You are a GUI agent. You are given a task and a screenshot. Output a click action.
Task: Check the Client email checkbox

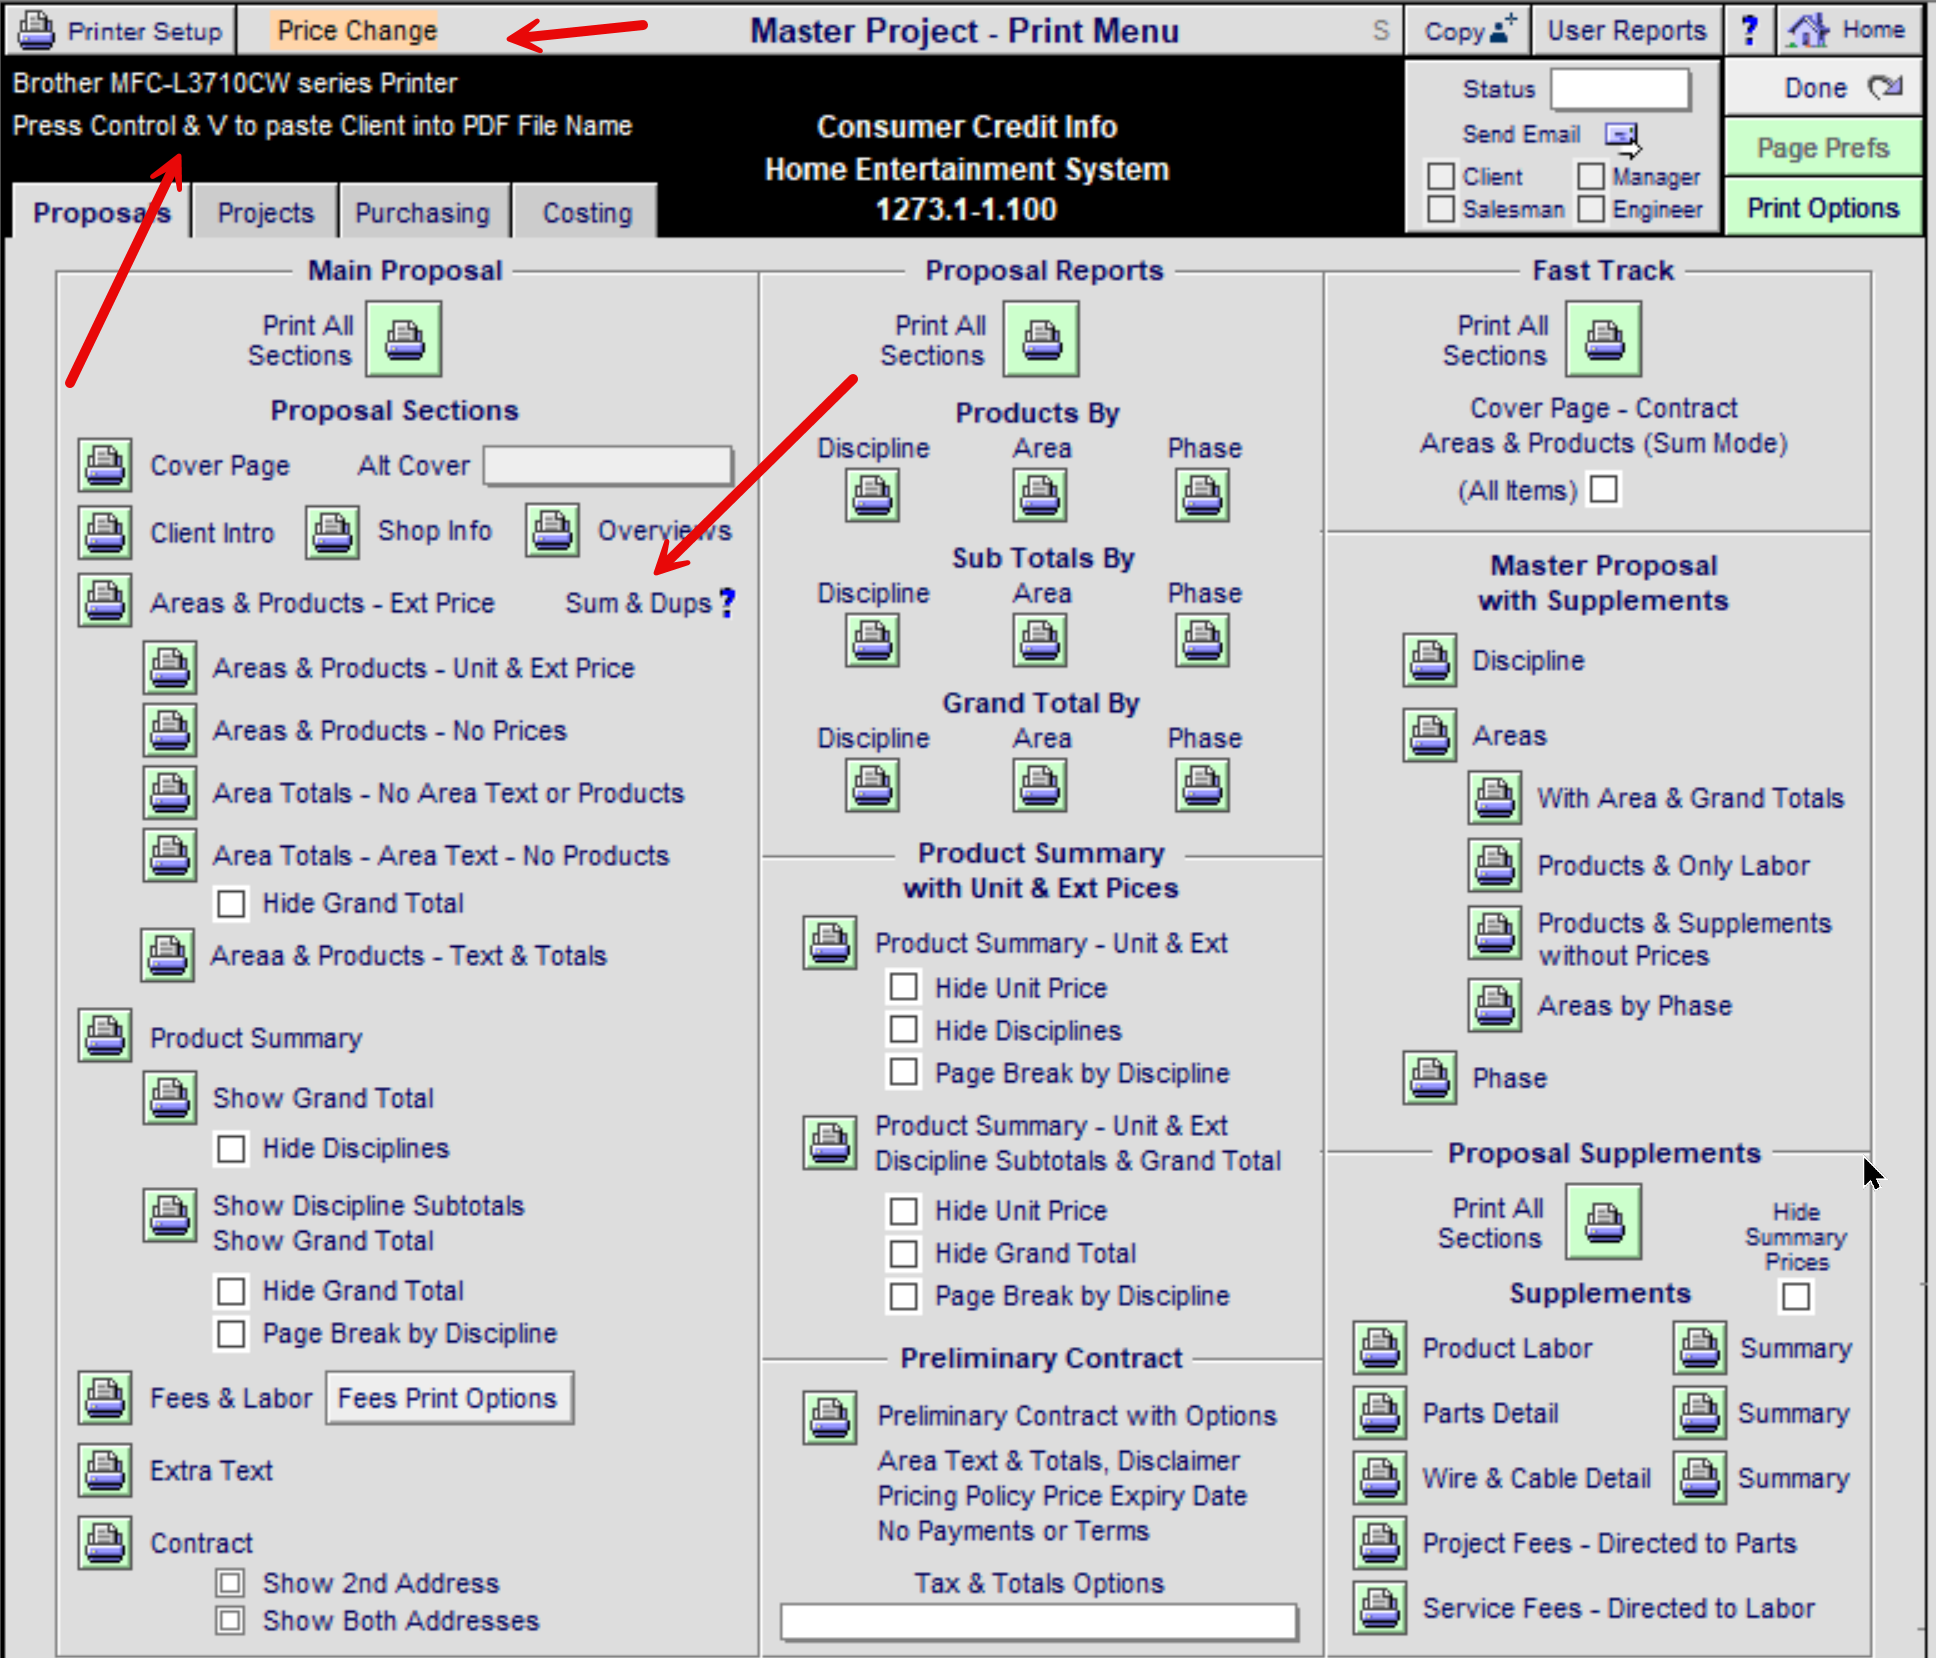click(1441, 176)
